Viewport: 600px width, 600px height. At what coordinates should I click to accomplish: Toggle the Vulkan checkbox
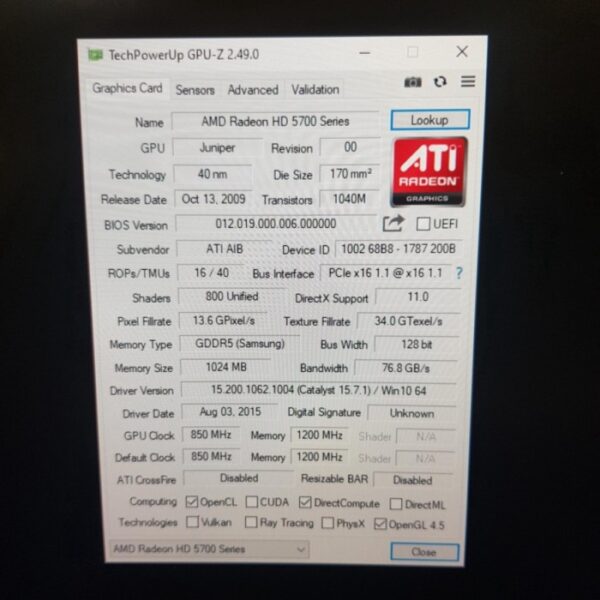pyautogui.click(x=192, y=522)
